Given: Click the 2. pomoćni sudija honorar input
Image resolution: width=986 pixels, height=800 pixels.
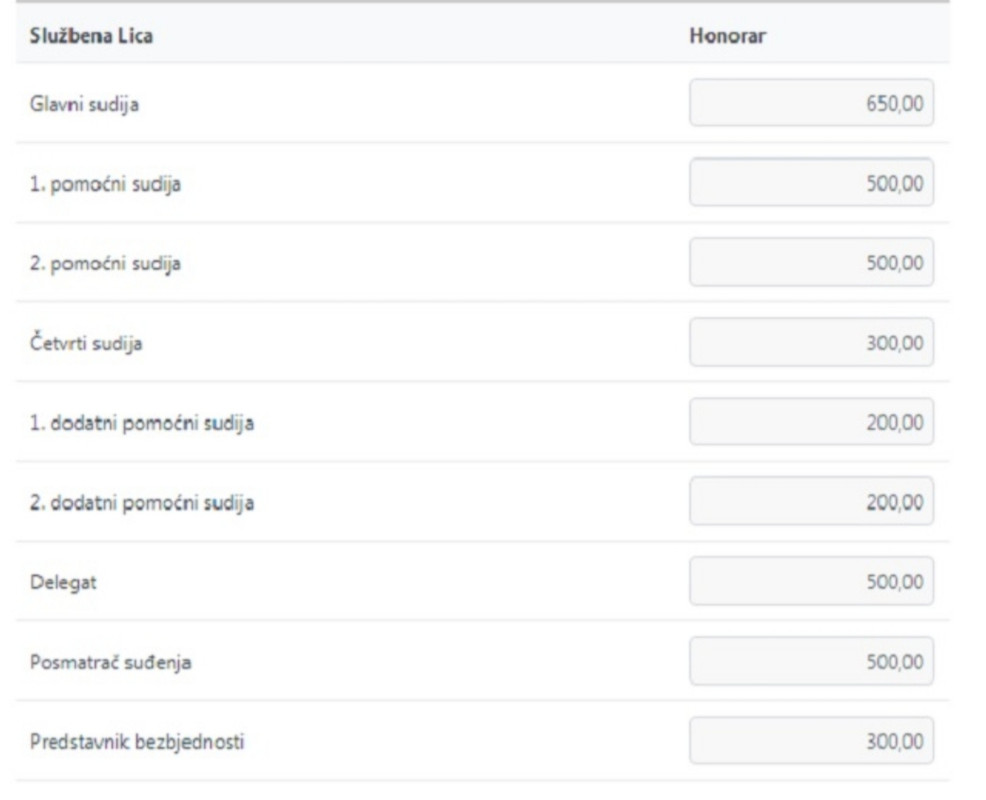Looking at the screenshot, I should click(x=811, y=262).
